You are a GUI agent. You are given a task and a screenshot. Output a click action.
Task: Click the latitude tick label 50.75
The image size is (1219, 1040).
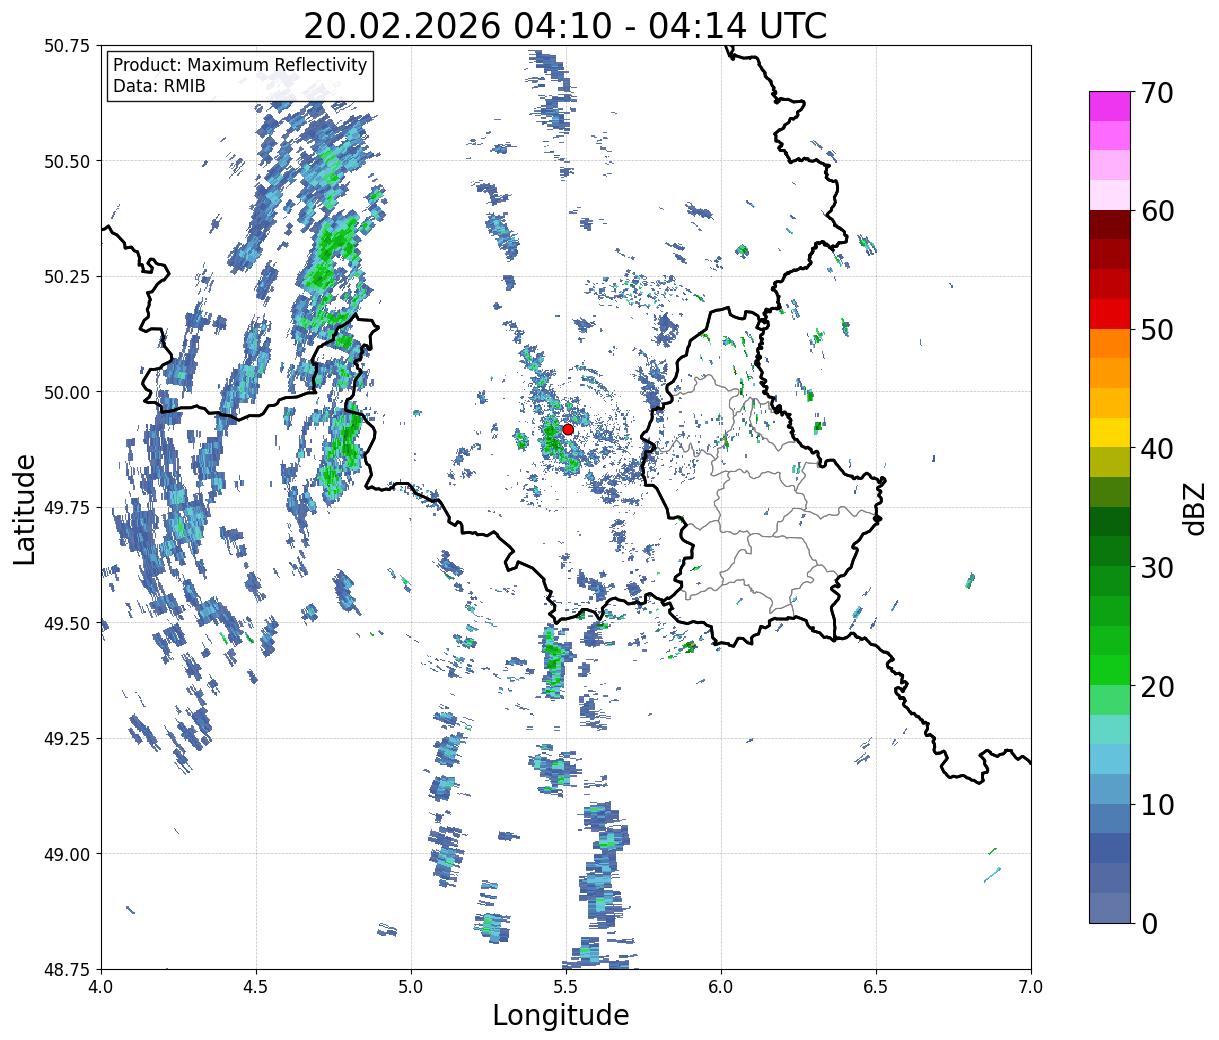click(x=67, y=46)
